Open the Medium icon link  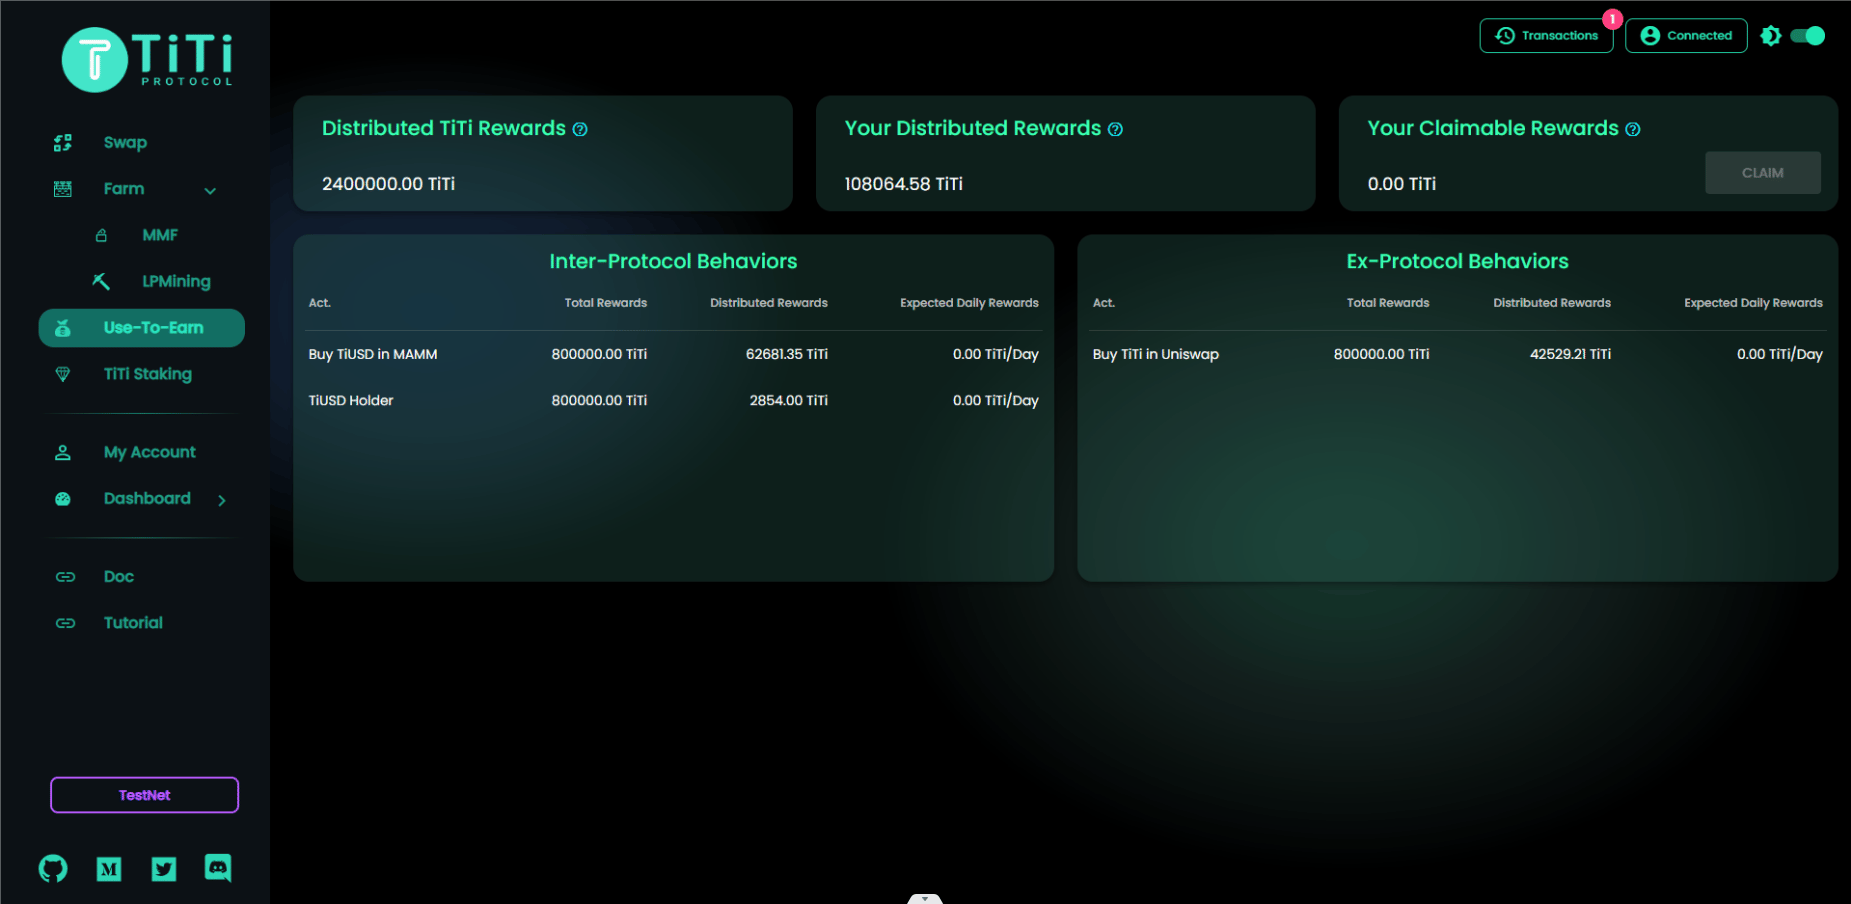coord(109,869)
